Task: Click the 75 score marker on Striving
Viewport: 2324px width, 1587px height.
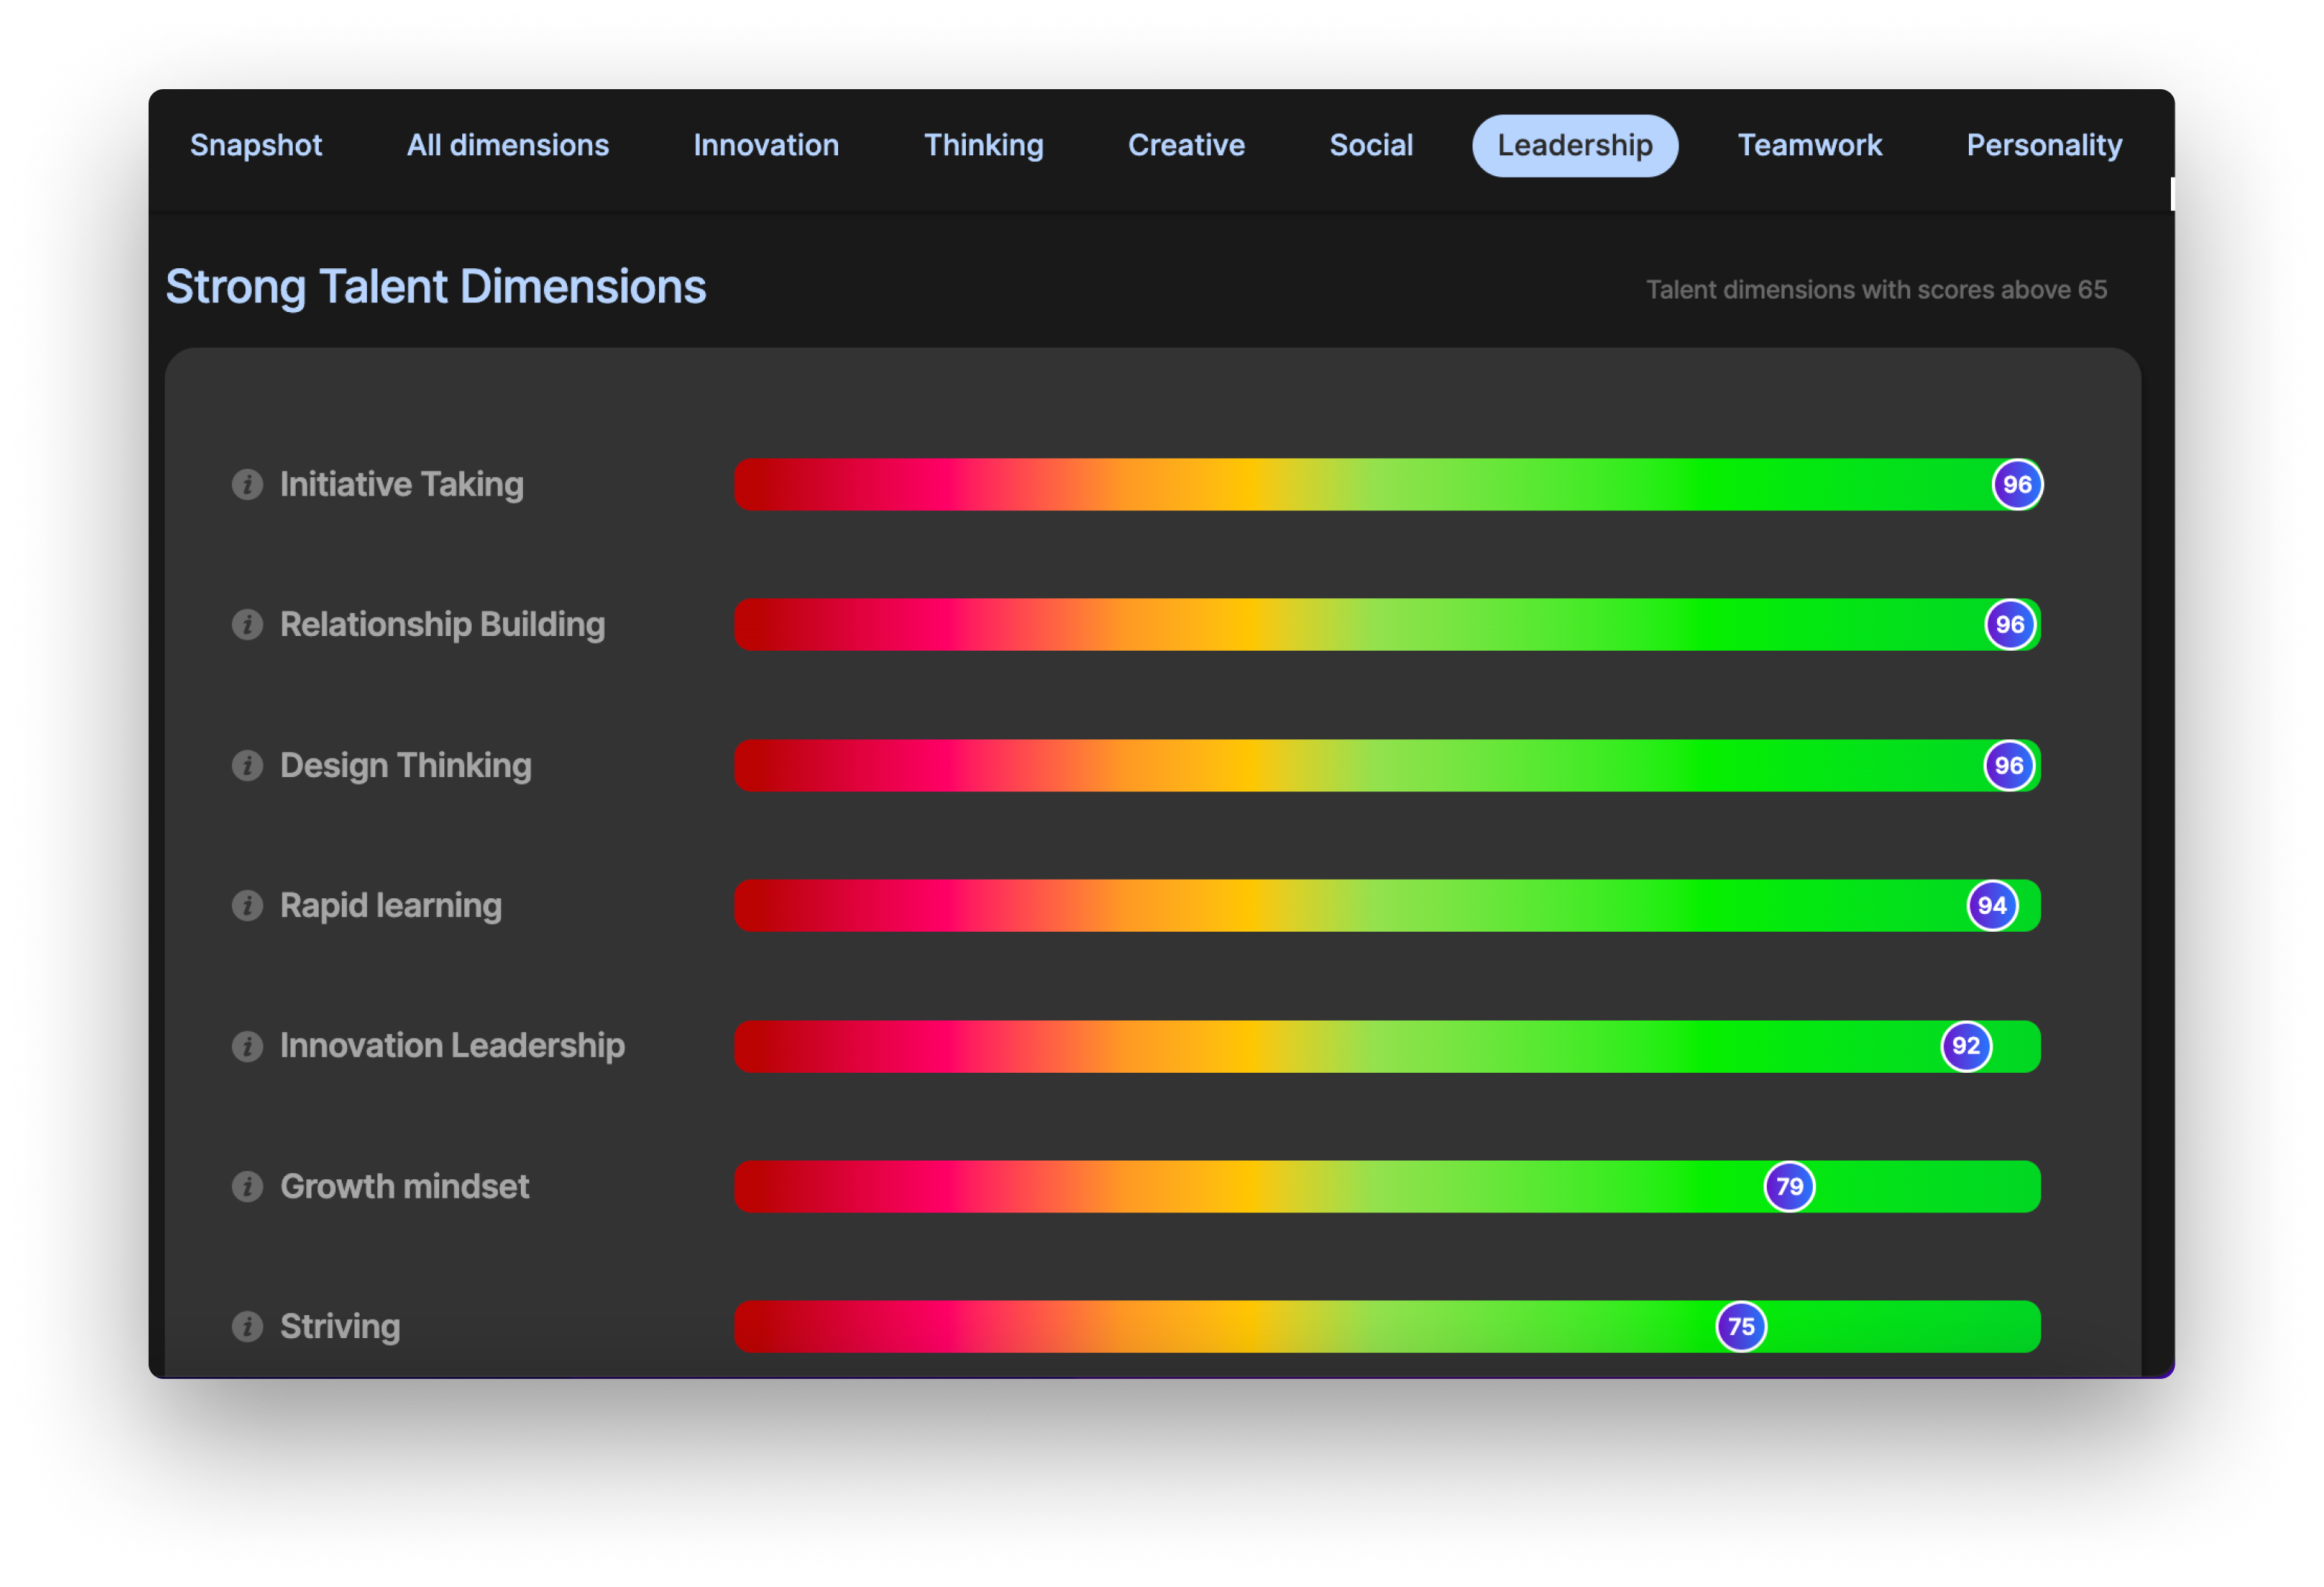Action: [1740, 1326]
